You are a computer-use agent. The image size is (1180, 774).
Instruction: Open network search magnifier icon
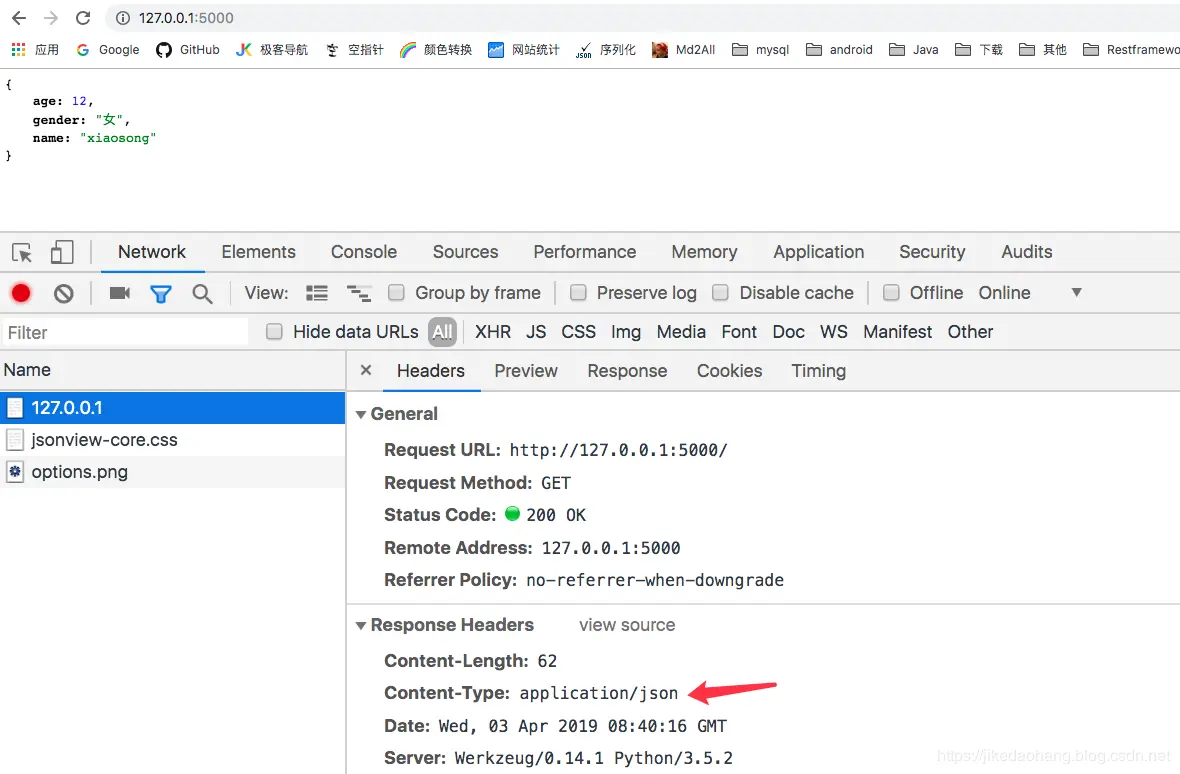[x=202, y=293]
